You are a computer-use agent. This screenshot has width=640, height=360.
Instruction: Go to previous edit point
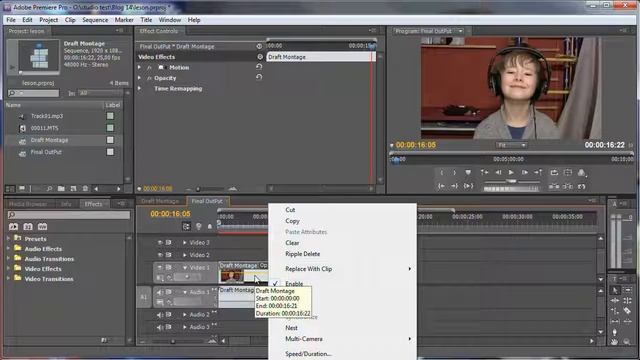pyautogui.click(x=484, y=173)
